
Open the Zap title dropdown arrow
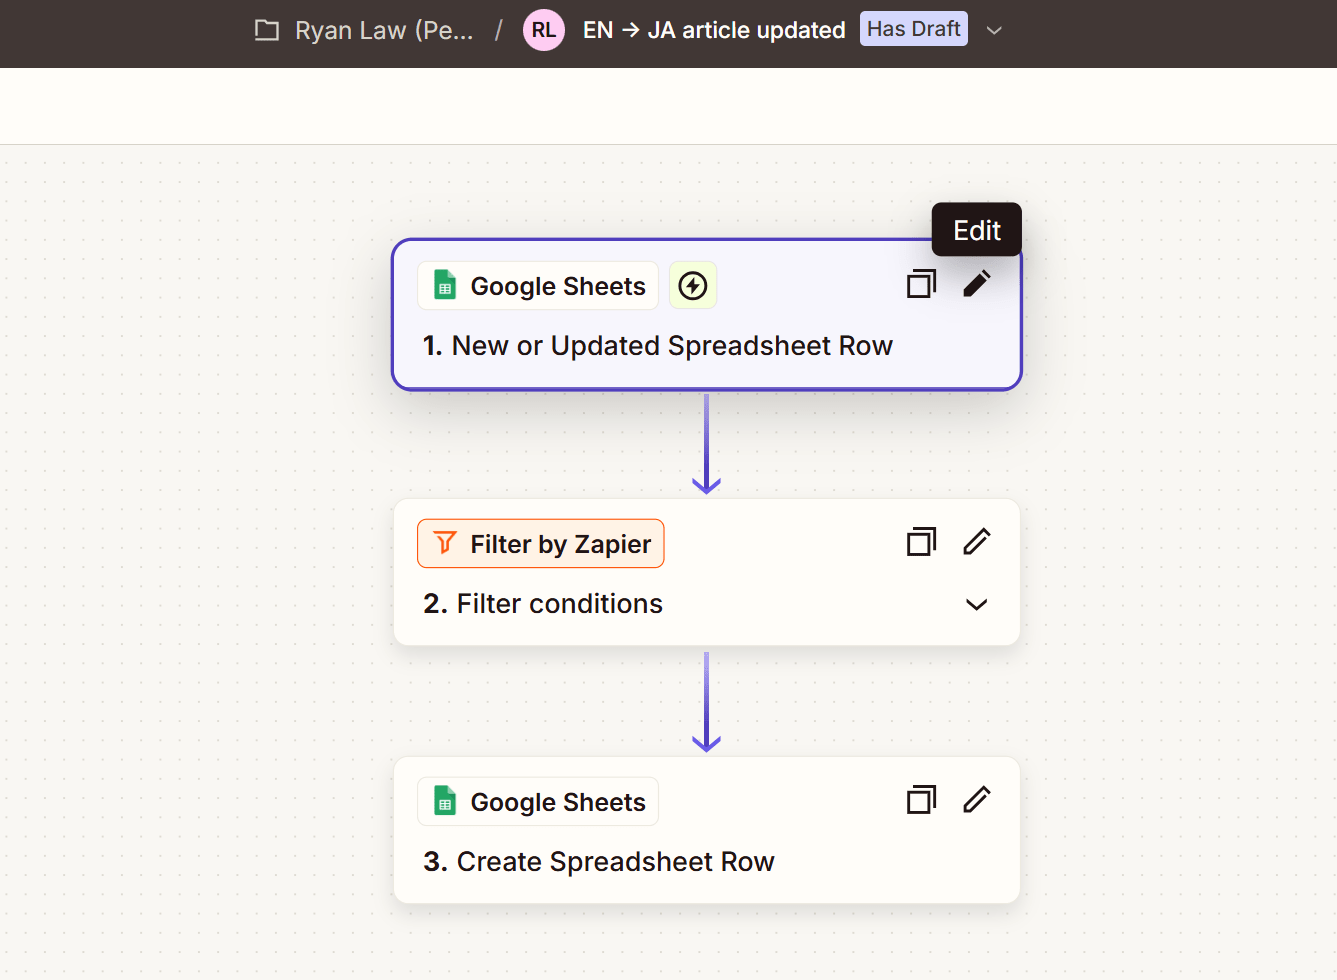[x=994, y=30]
